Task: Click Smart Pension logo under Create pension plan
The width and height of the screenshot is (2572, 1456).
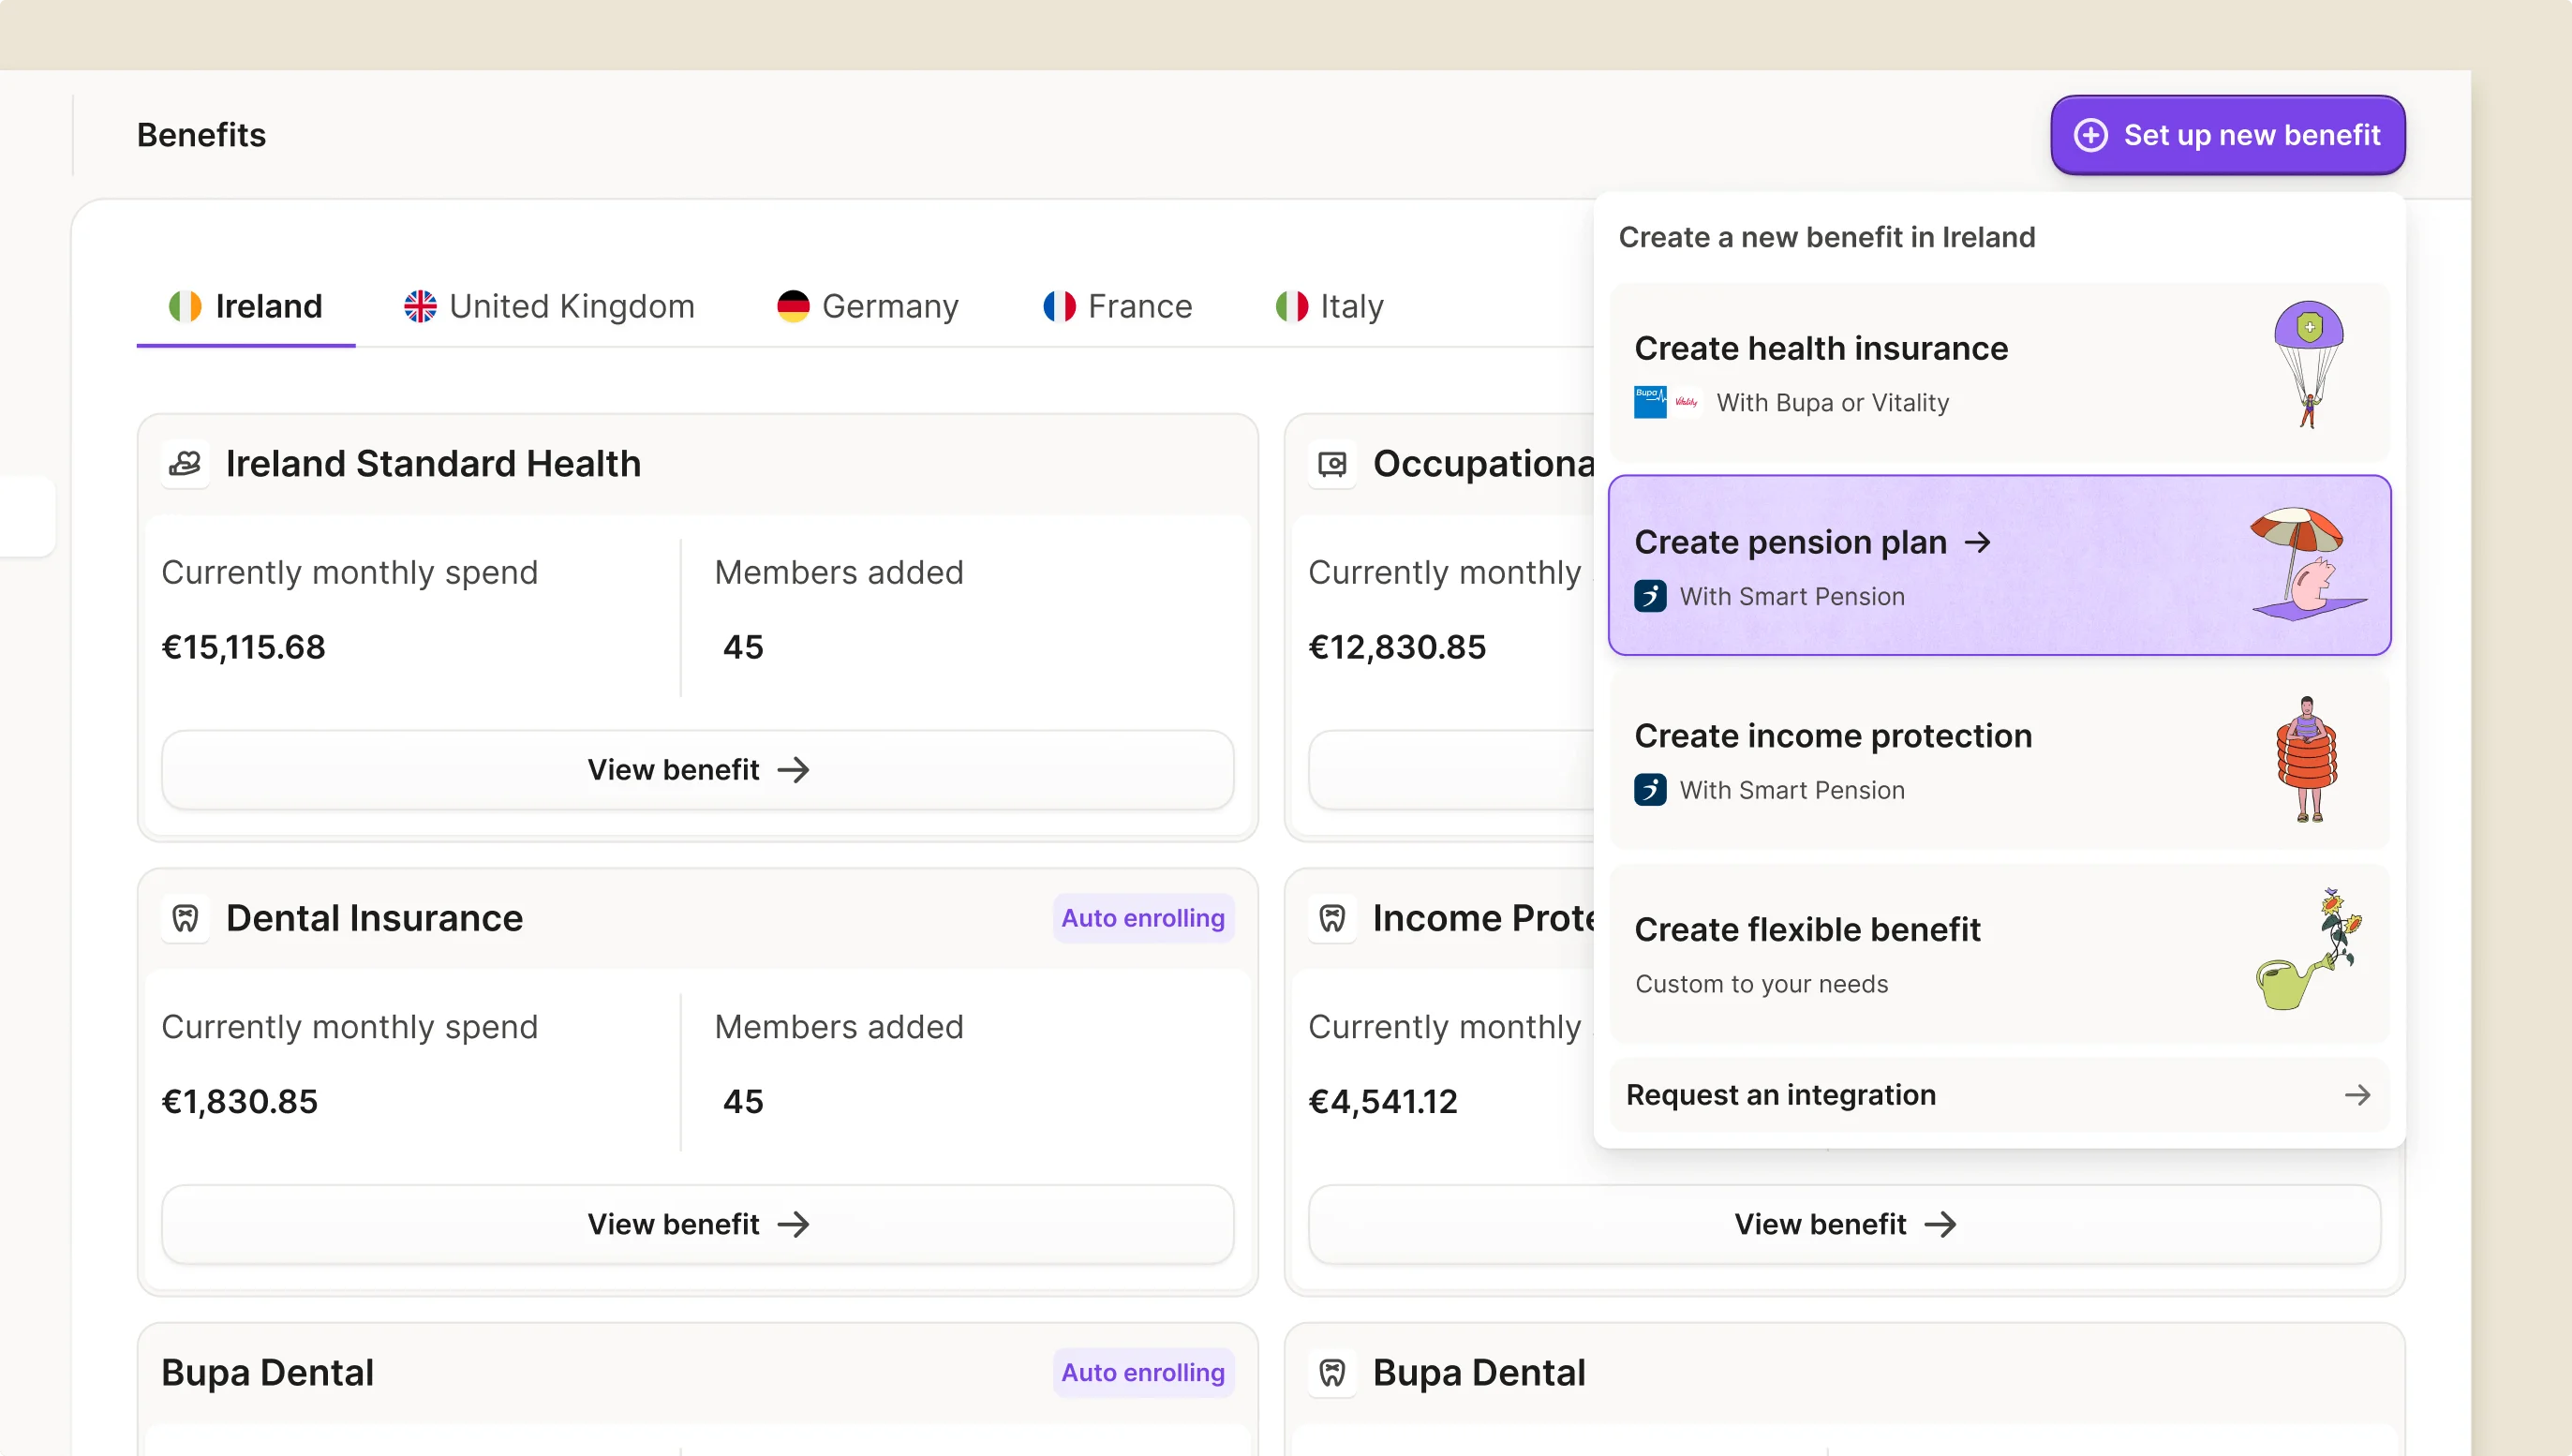Action: [1650, 596]
